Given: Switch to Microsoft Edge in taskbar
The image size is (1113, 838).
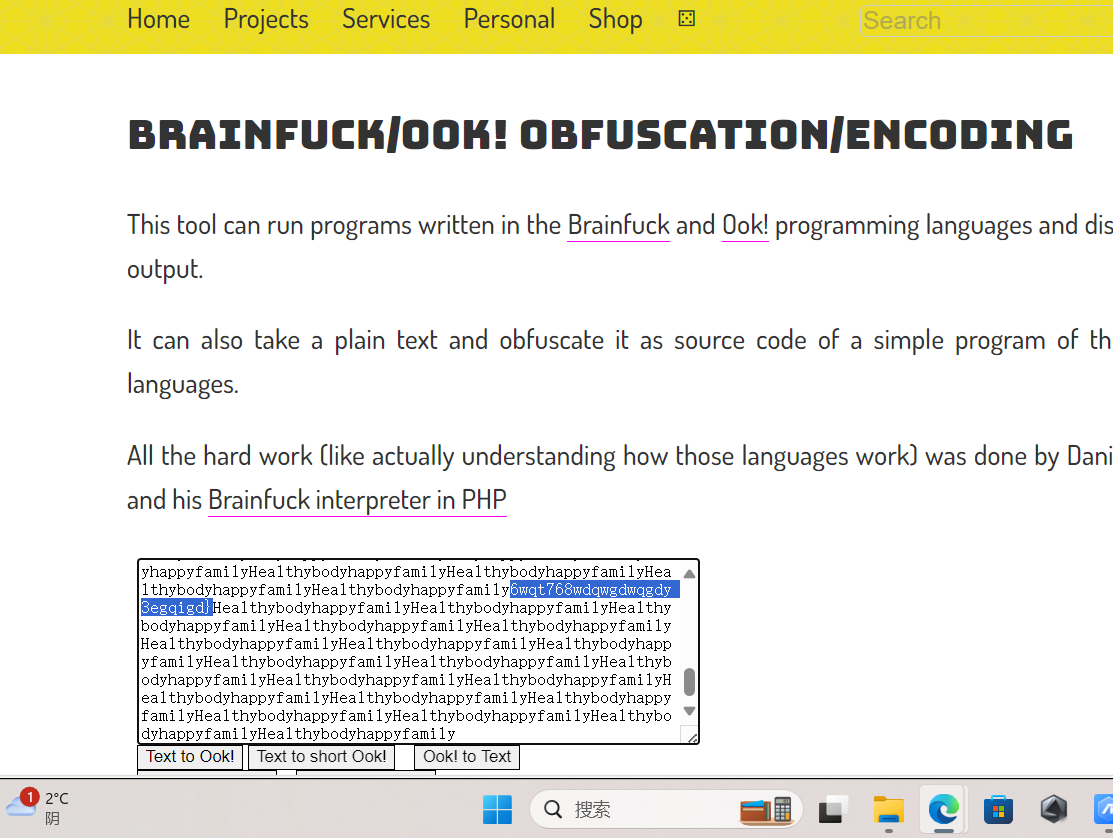Looking at the screenshot, I should pos(943,810).
